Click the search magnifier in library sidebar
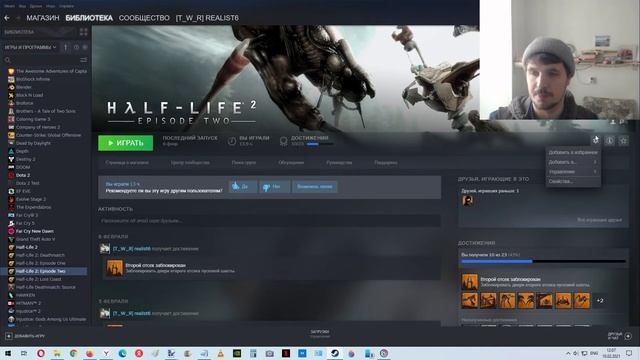 click(x=7, y=60)
